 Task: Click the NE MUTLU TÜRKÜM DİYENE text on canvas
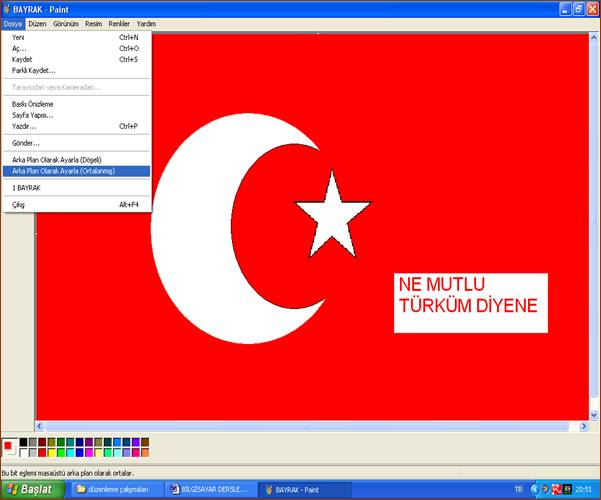point(468,295)
